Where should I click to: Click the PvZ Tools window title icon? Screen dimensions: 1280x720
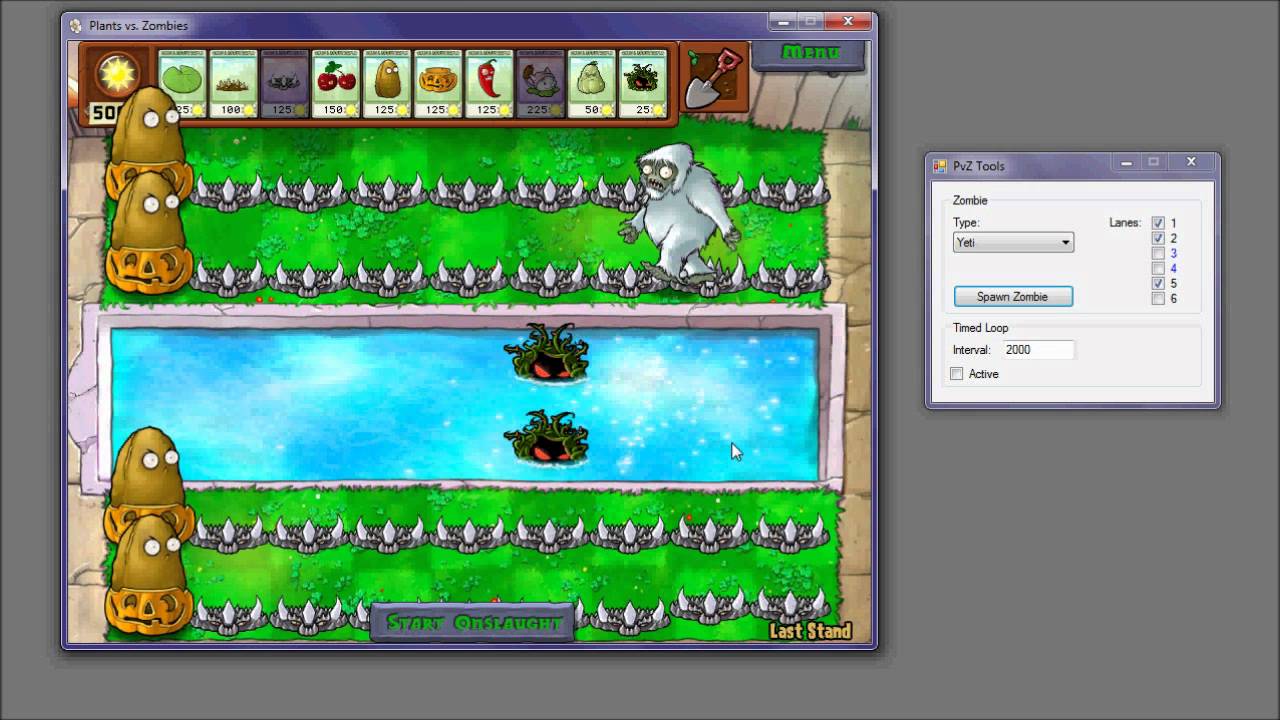pos(939,166)
